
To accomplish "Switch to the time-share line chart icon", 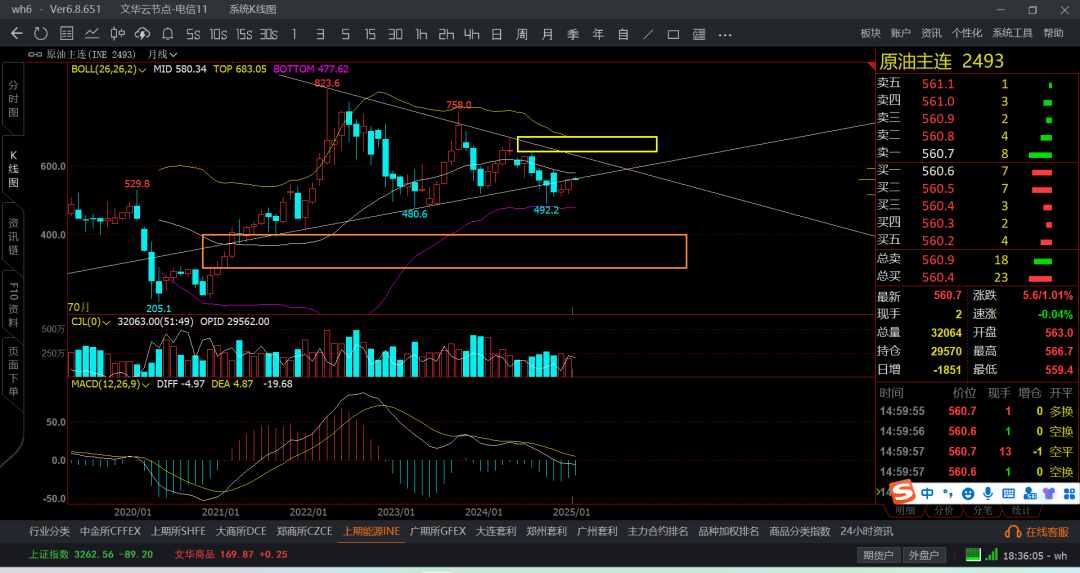I will [x=92, y=34].
